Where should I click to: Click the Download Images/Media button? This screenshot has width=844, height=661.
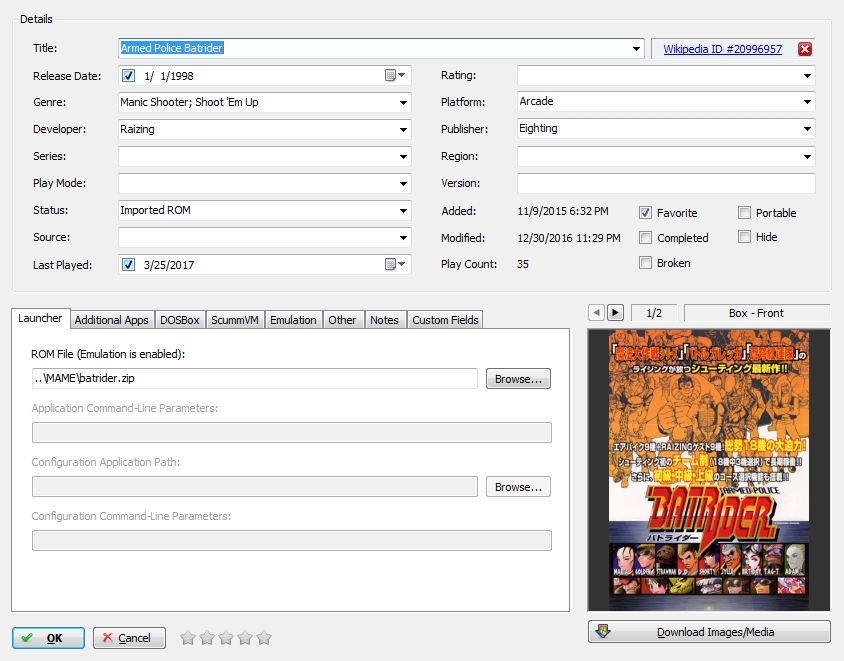point(709,632)
